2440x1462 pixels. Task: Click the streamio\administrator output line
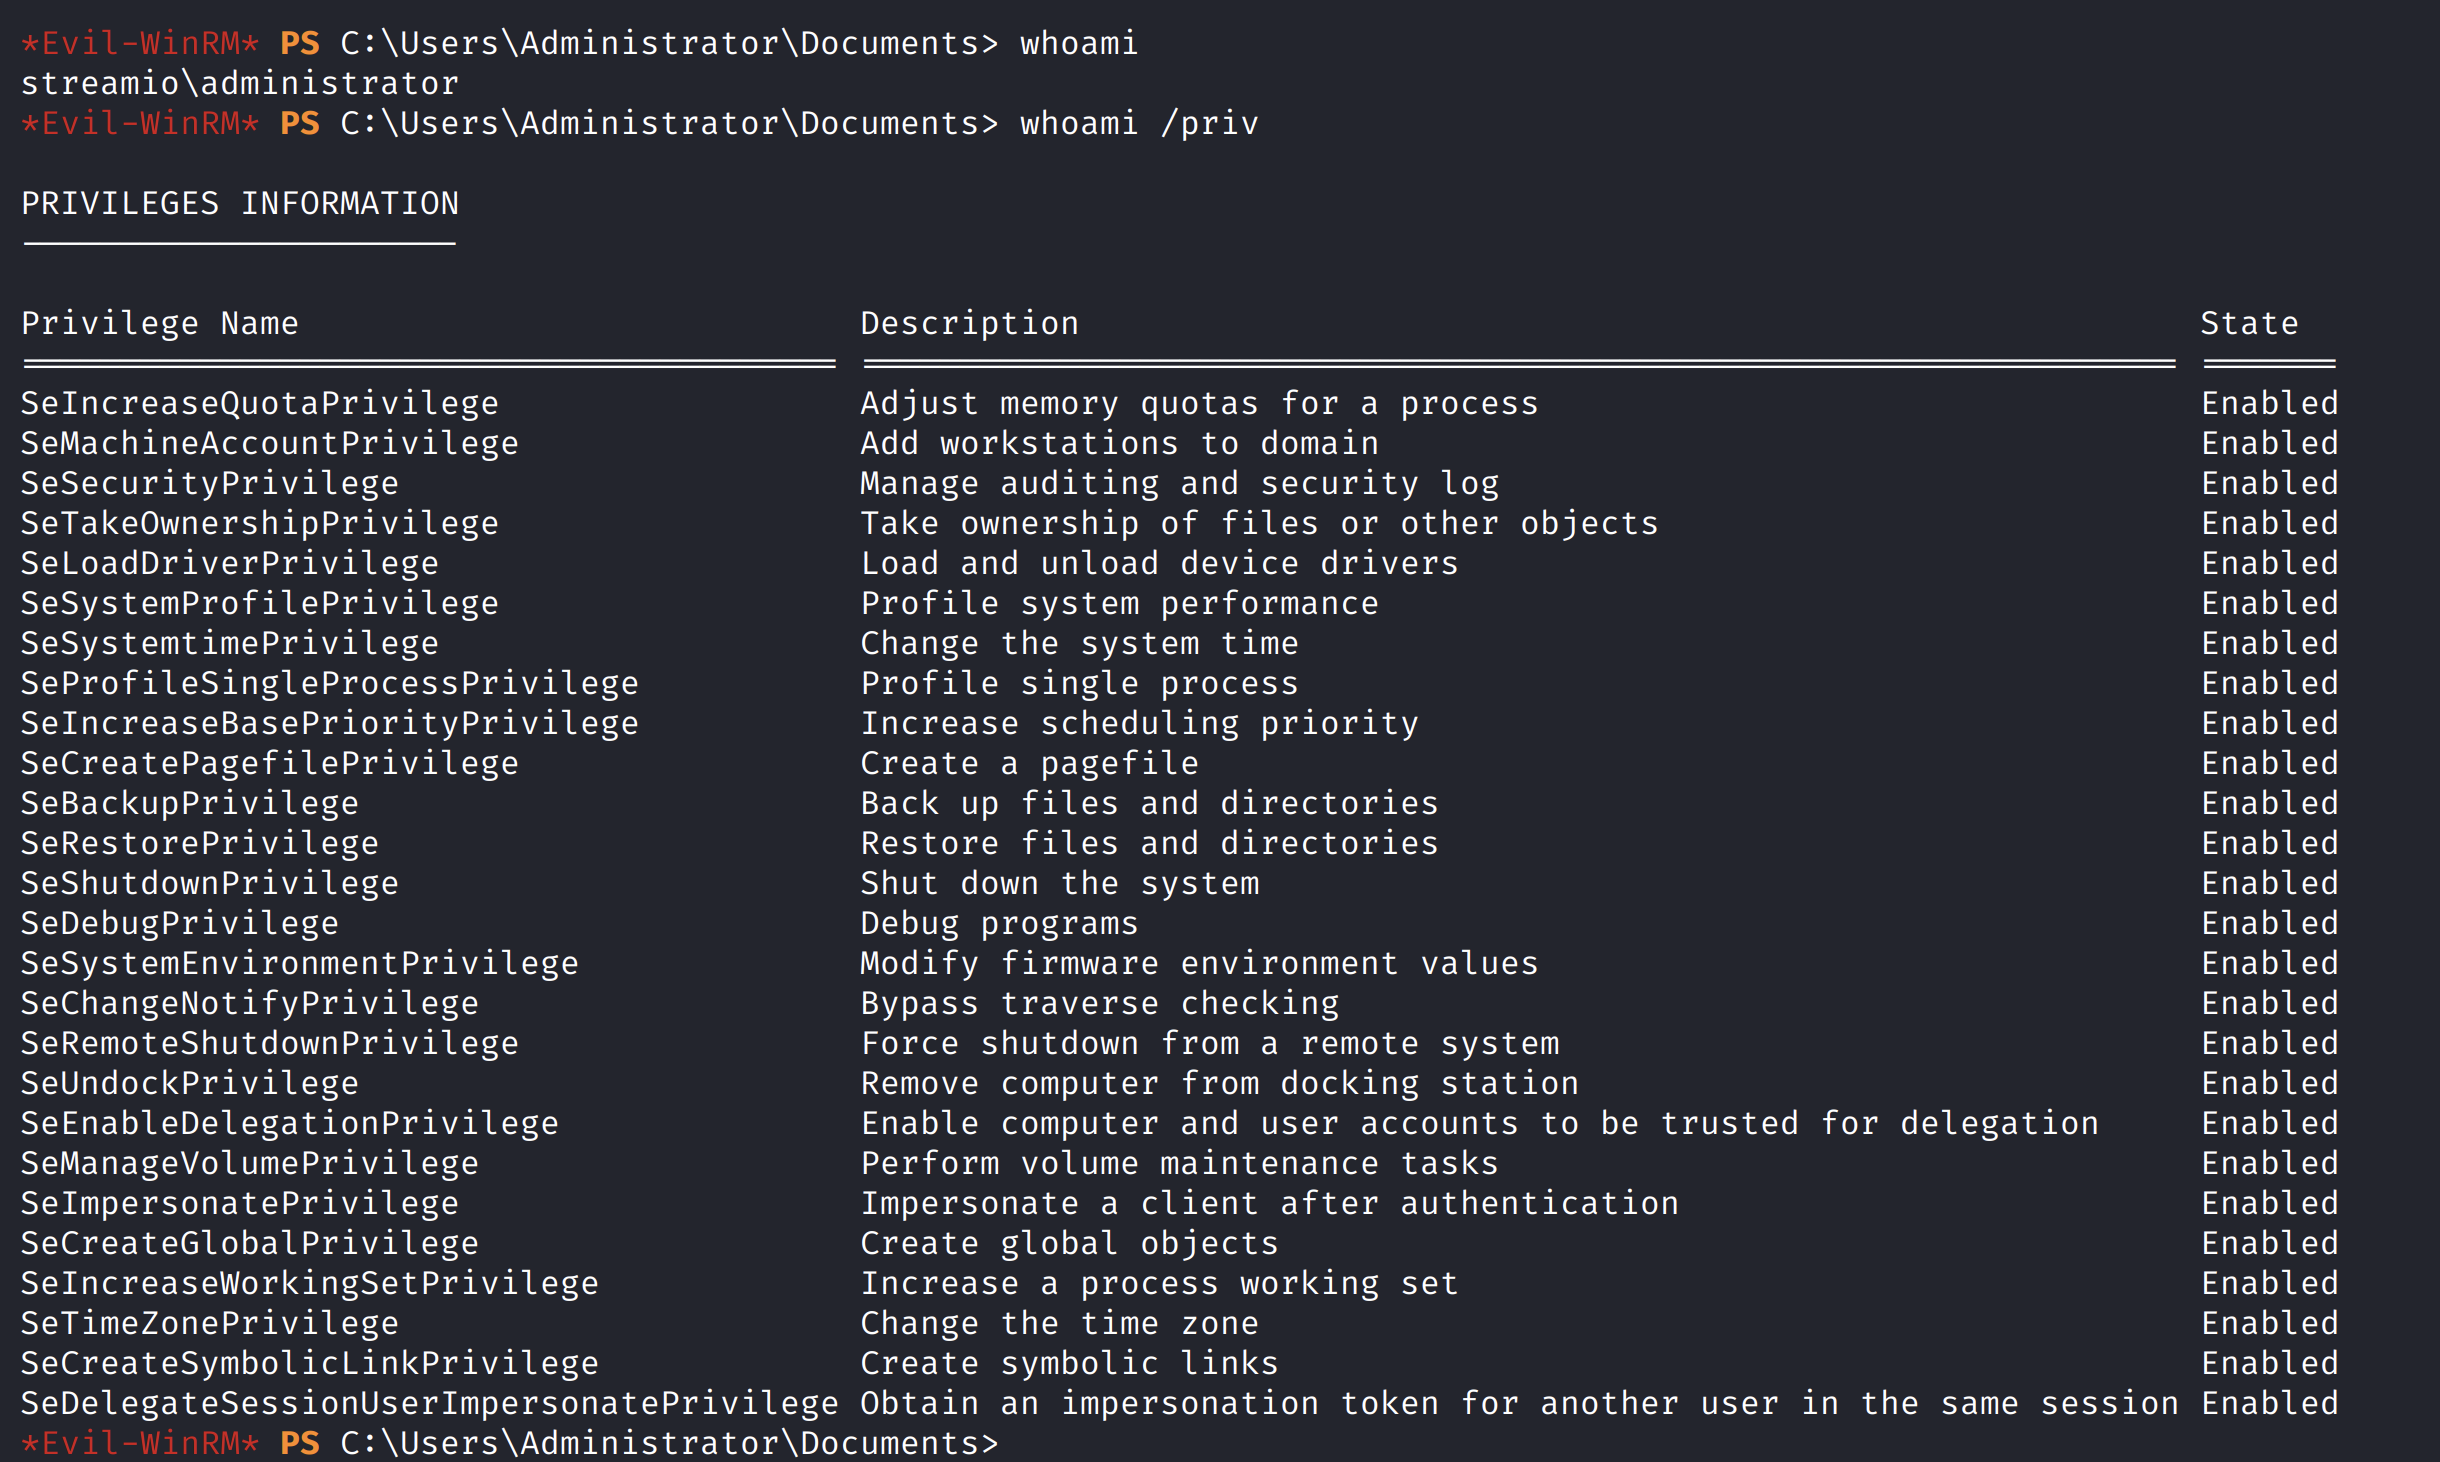tap(240, 83)
